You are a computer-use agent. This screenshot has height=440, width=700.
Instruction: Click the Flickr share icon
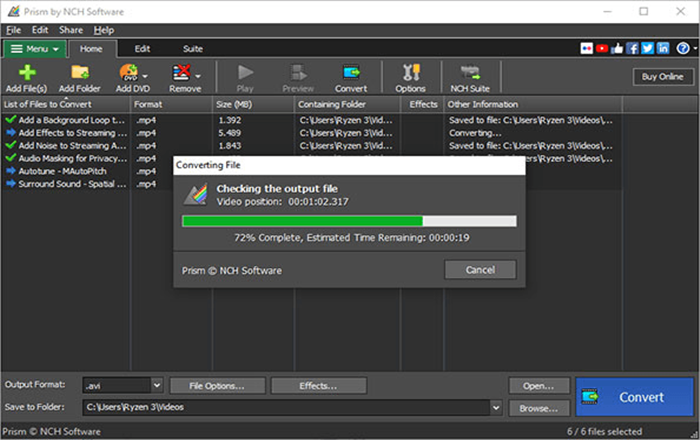click(x=587, y=48)
